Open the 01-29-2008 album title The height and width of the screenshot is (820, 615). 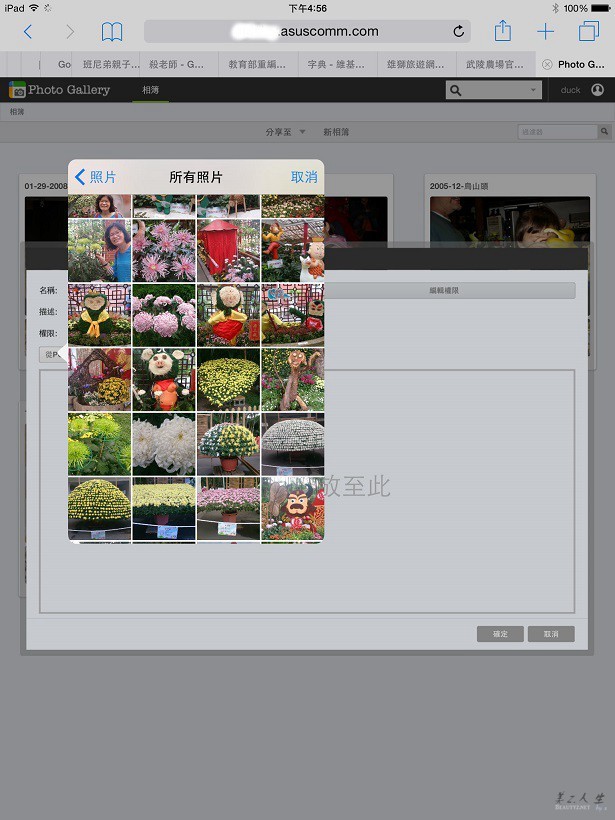coord(46,186)
